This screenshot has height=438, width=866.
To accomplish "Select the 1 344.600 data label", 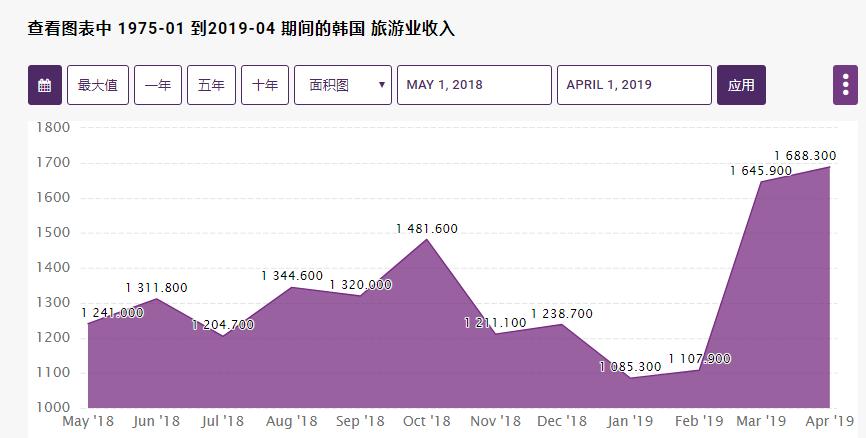I will 292,276.
